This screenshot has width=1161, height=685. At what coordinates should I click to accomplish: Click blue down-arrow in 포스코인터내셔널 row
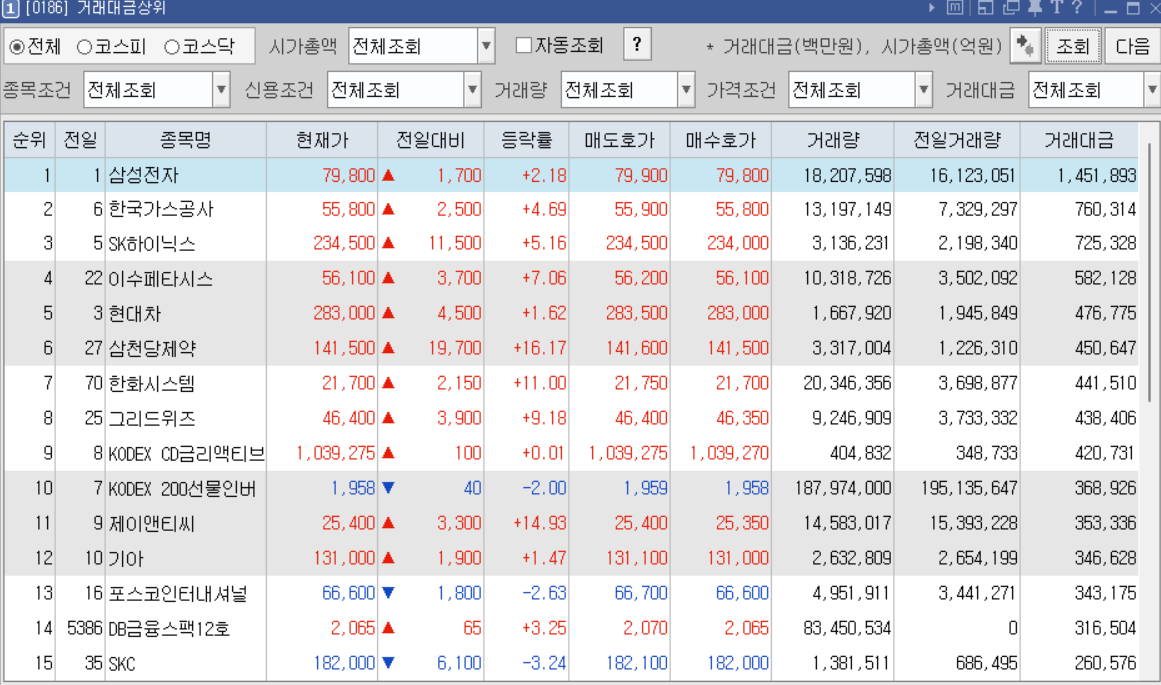click(388, 593)
